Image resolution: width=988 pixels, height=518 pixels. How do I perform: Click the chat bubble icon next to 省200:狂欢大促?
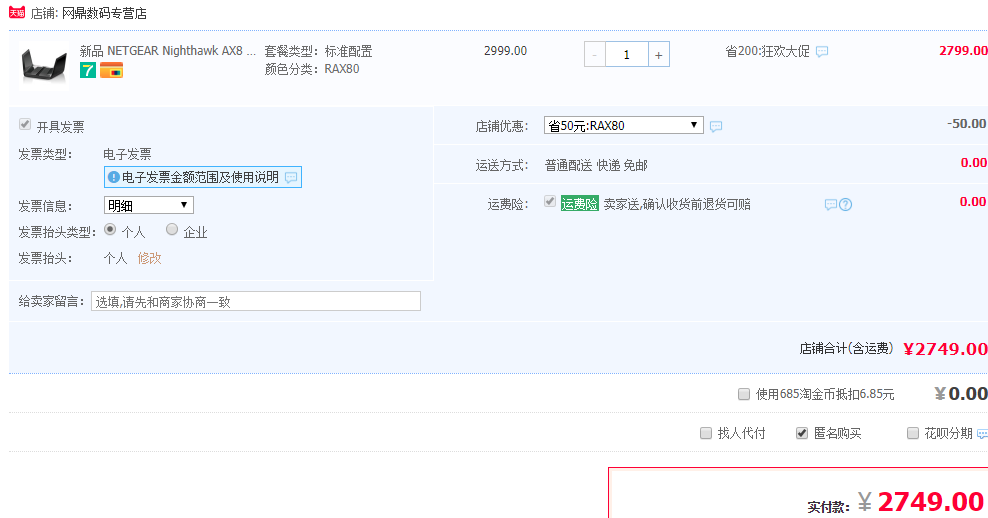pyautogui.click(x=822, y=52)
